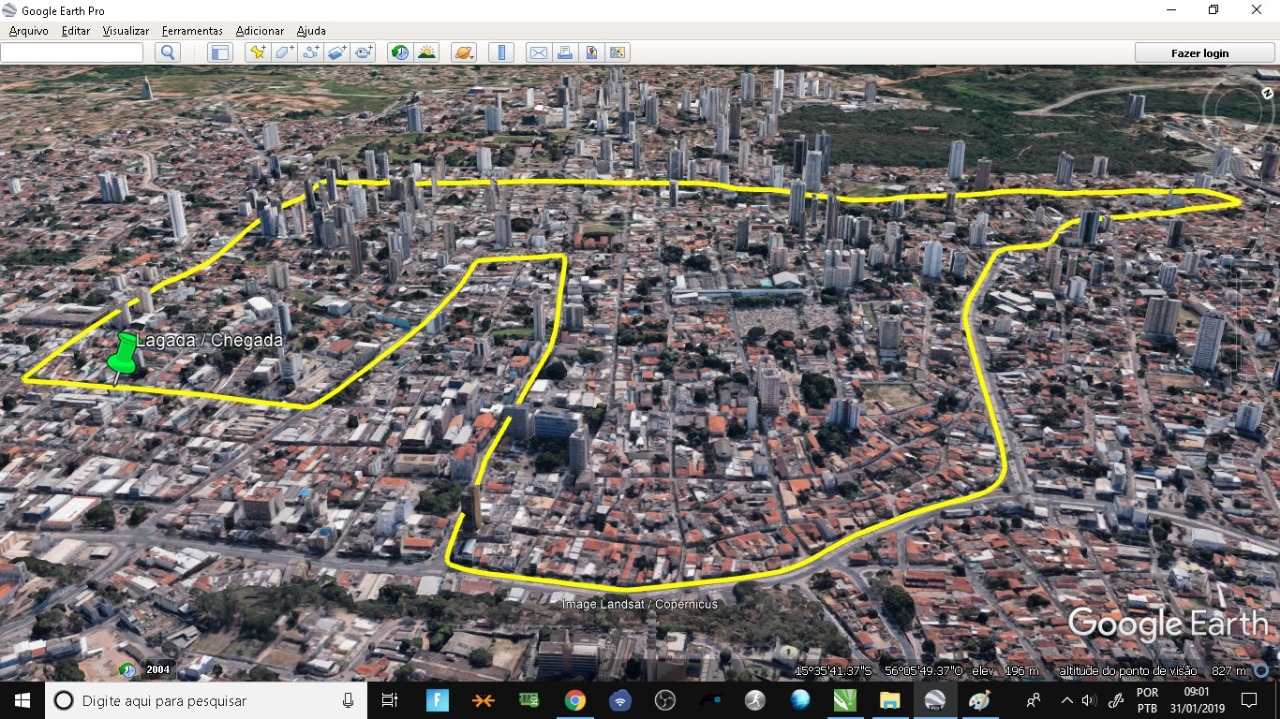1280x719 pixels.
Task: Click the 2004 historical imagery date
Action: [x=158, y=670]
